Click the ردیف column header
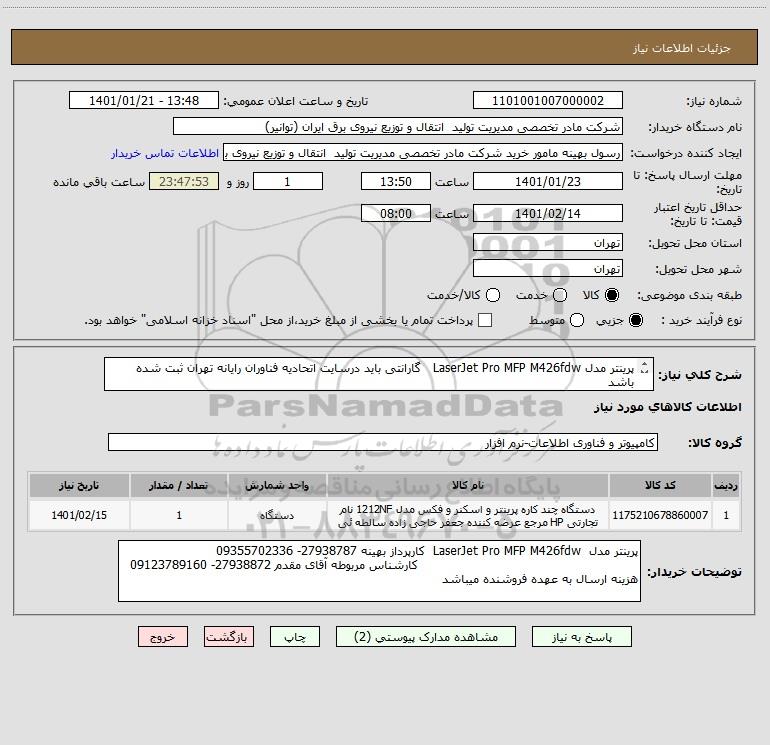The image size is (770, 745). click(x=726, y=486)
